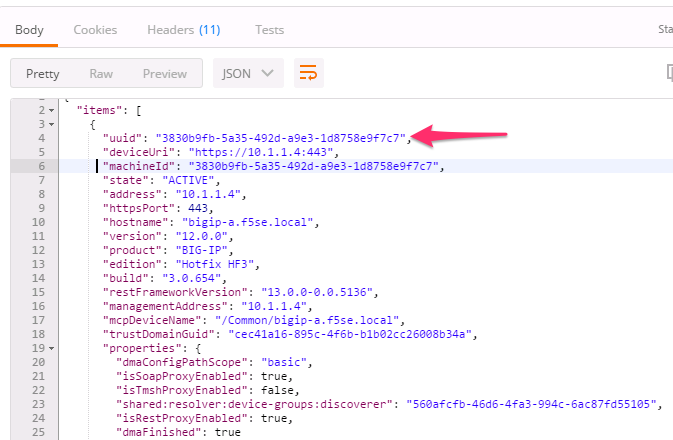Switch to the Body tab
Screen dimensions: 673x440
coord(29,30)
